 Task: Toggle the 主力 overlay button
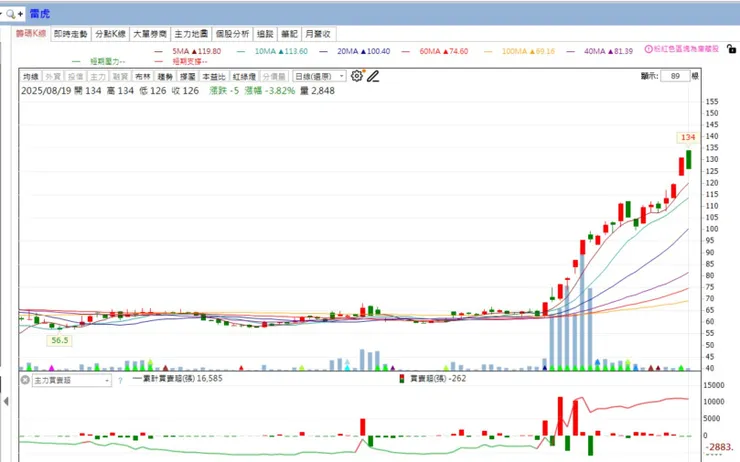[x=98, y=76]
